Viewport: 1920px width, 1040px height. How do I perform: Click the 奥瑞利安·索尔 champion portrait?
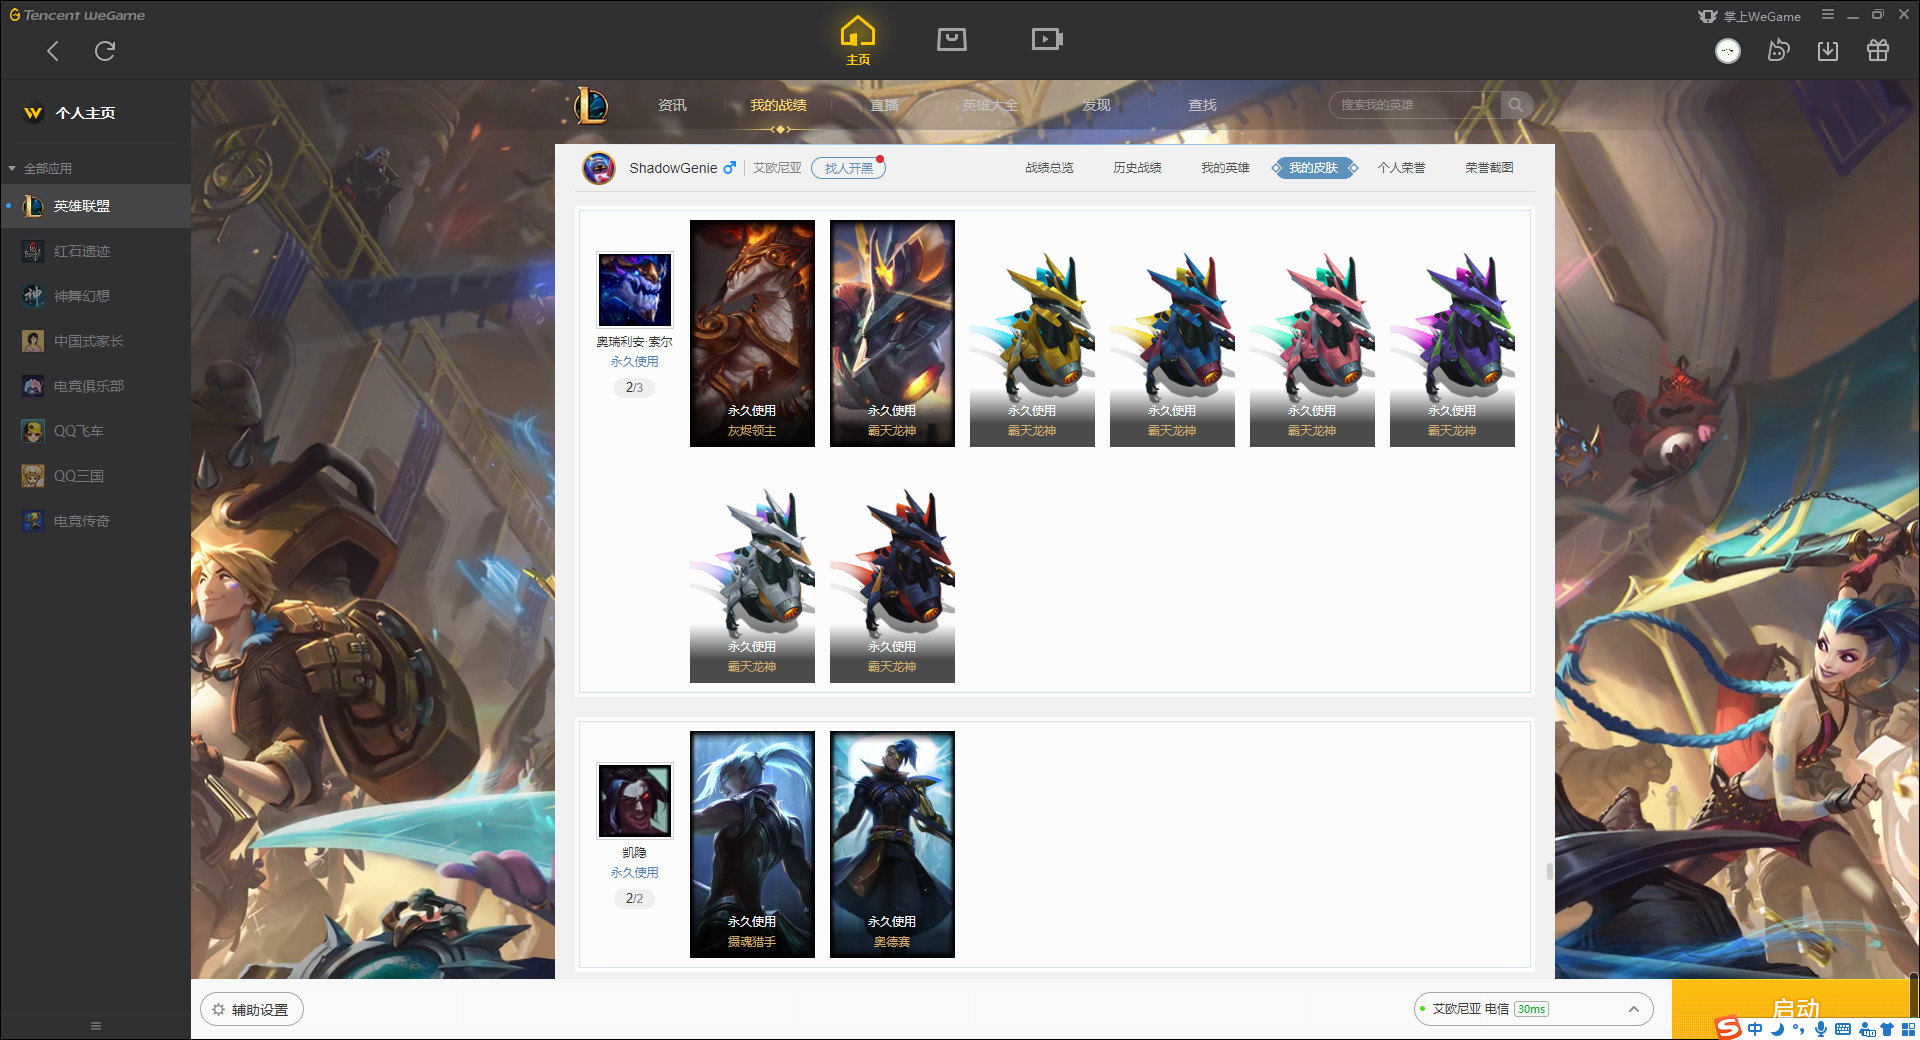click(635, 290)
